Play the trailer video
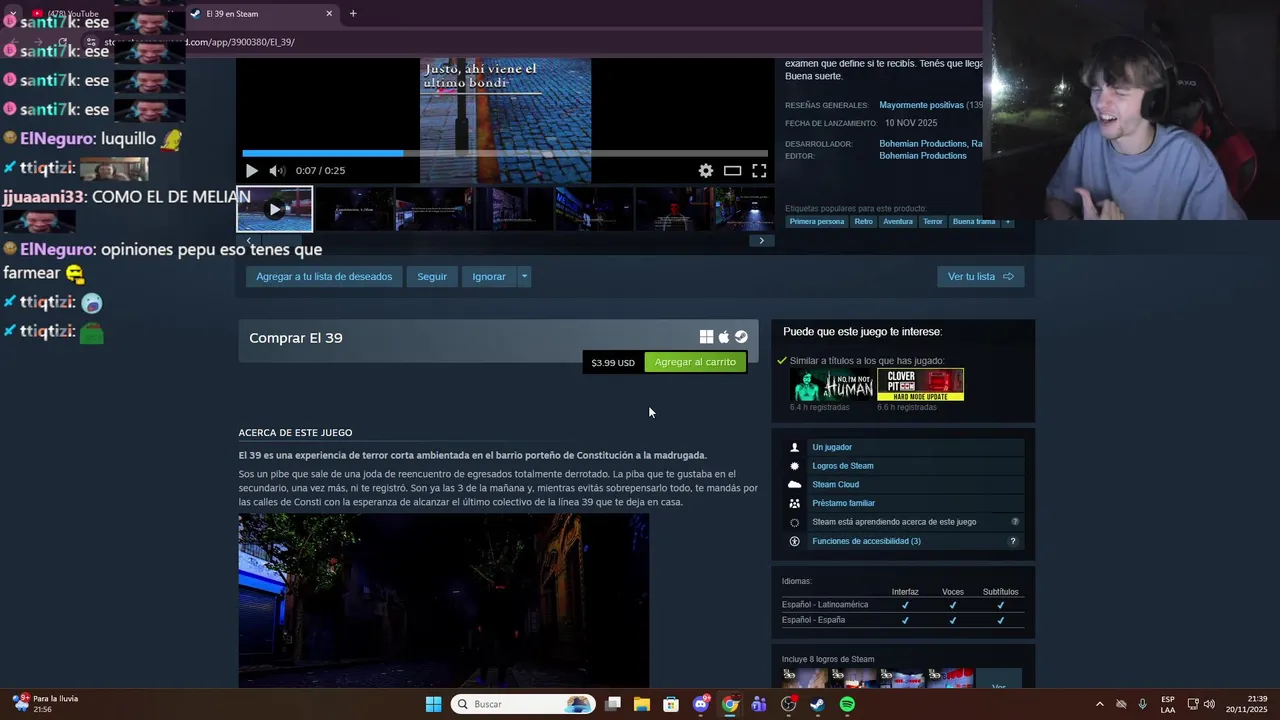 tap(251, 171)
